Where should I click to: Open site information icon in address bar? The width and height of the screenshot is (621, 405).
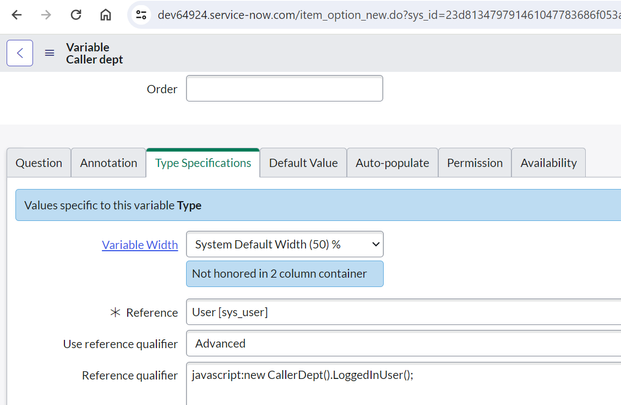pos(141,15)
